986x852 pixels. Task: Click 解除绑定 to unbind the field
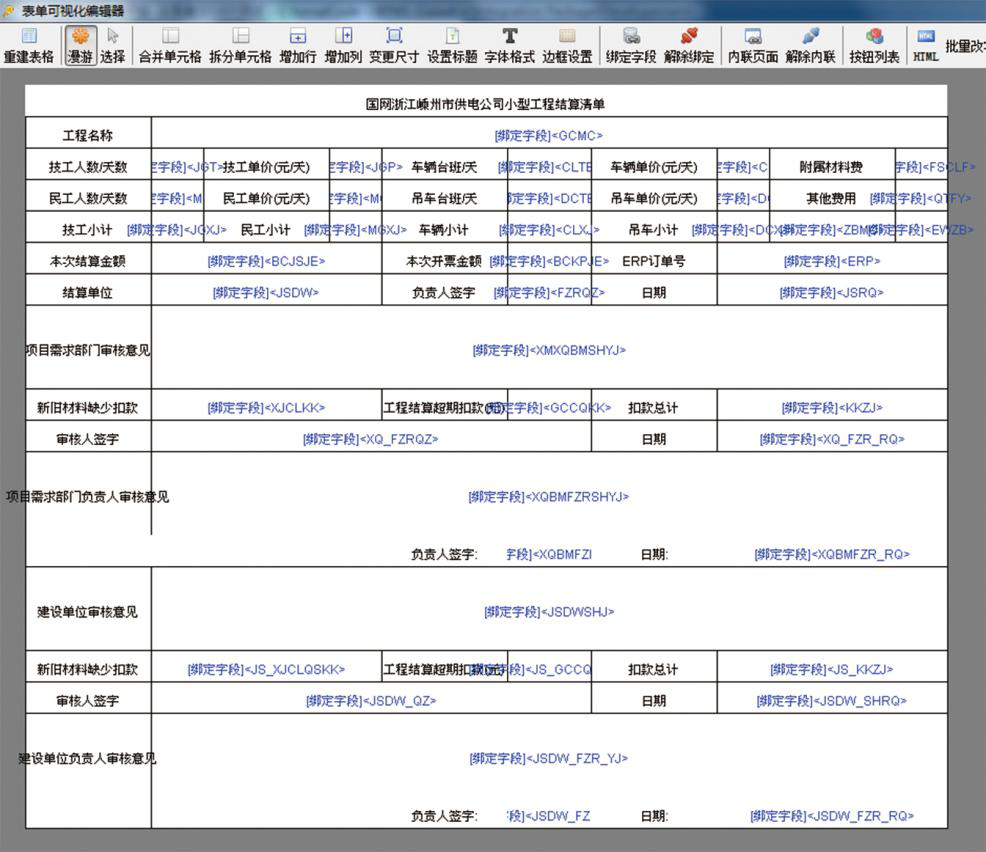pos(689,46)
